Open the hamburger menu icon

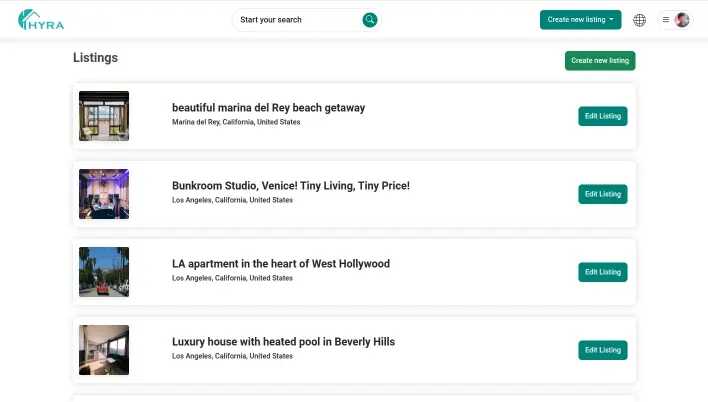[x=666, y=20]
